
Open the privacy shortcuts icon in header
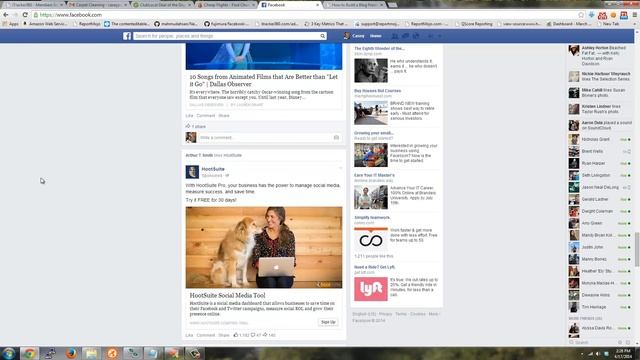pos(430,36)
